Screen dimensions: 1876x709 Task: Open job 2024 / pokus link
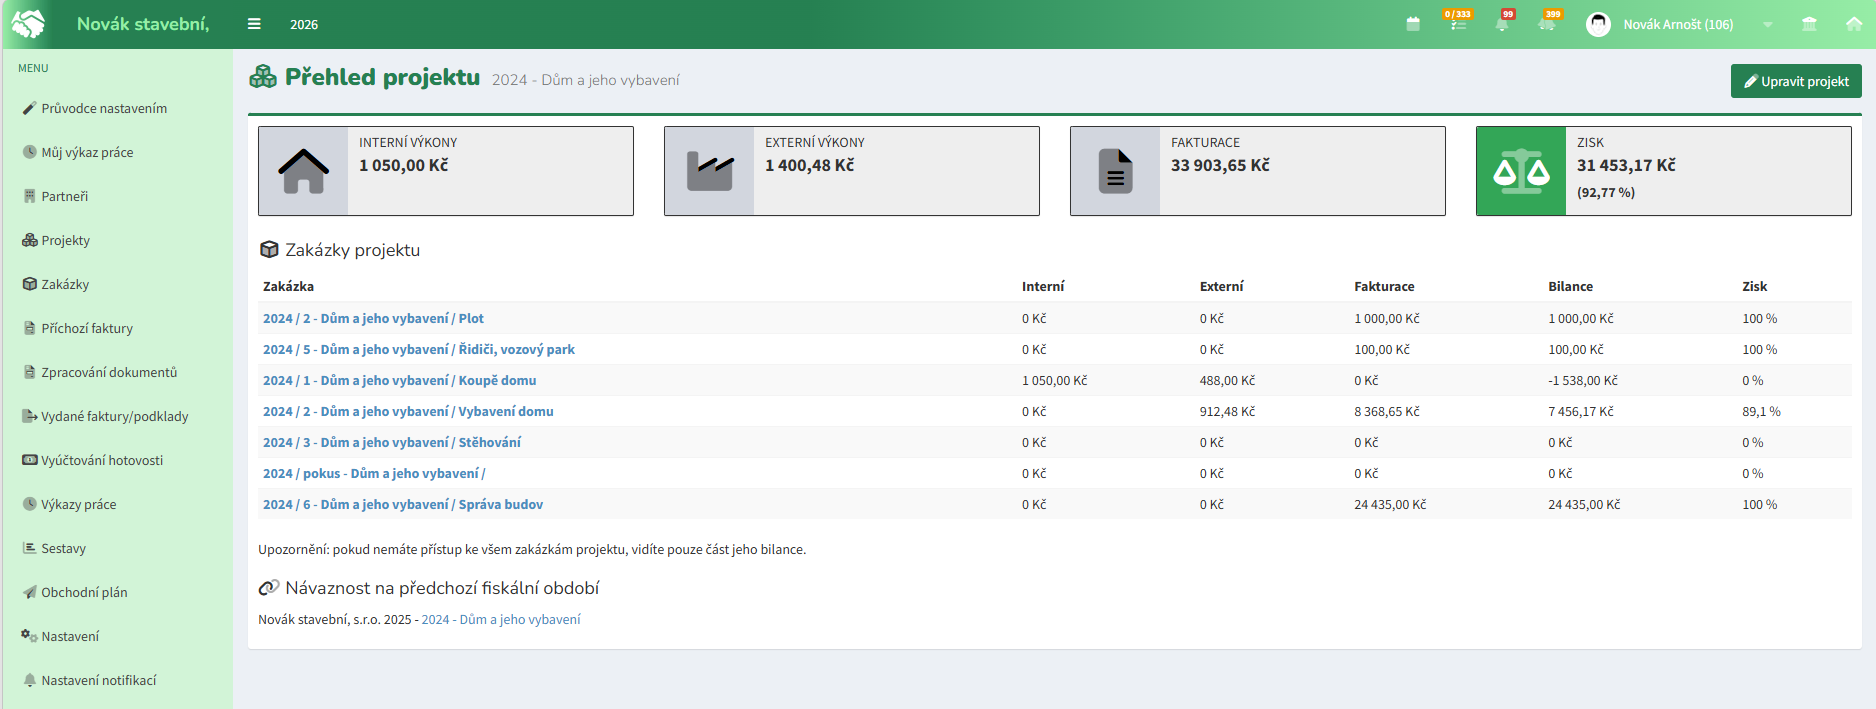click(374, 474)
